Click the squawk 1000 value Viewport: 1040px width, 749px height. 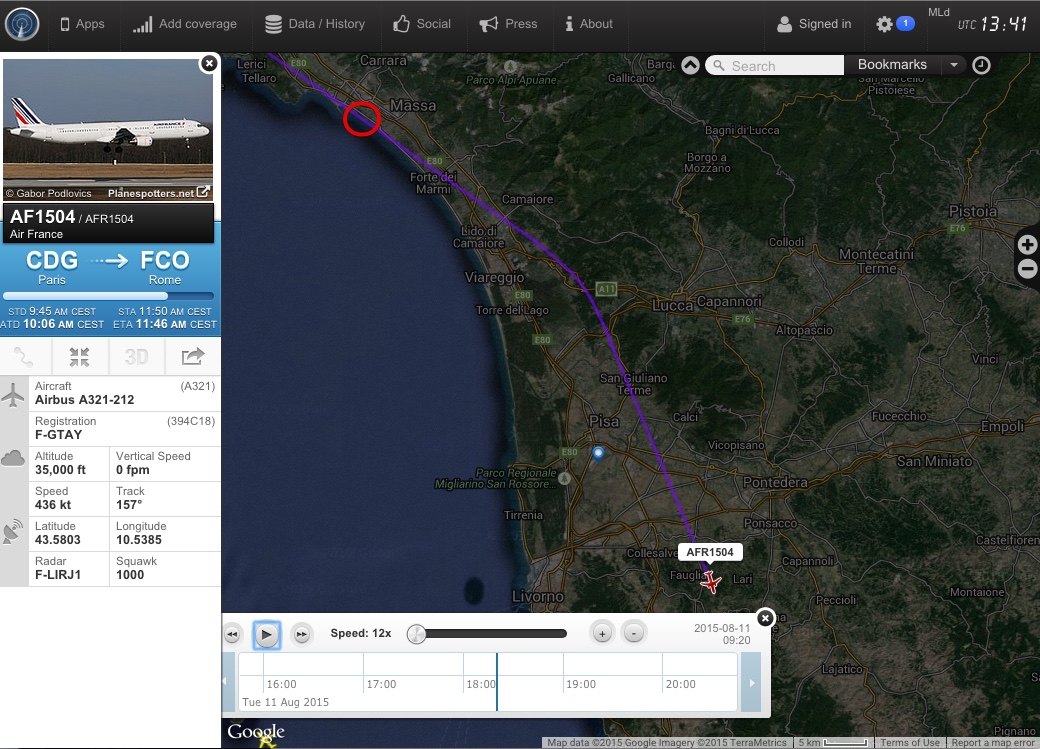[x=130, y=575]
